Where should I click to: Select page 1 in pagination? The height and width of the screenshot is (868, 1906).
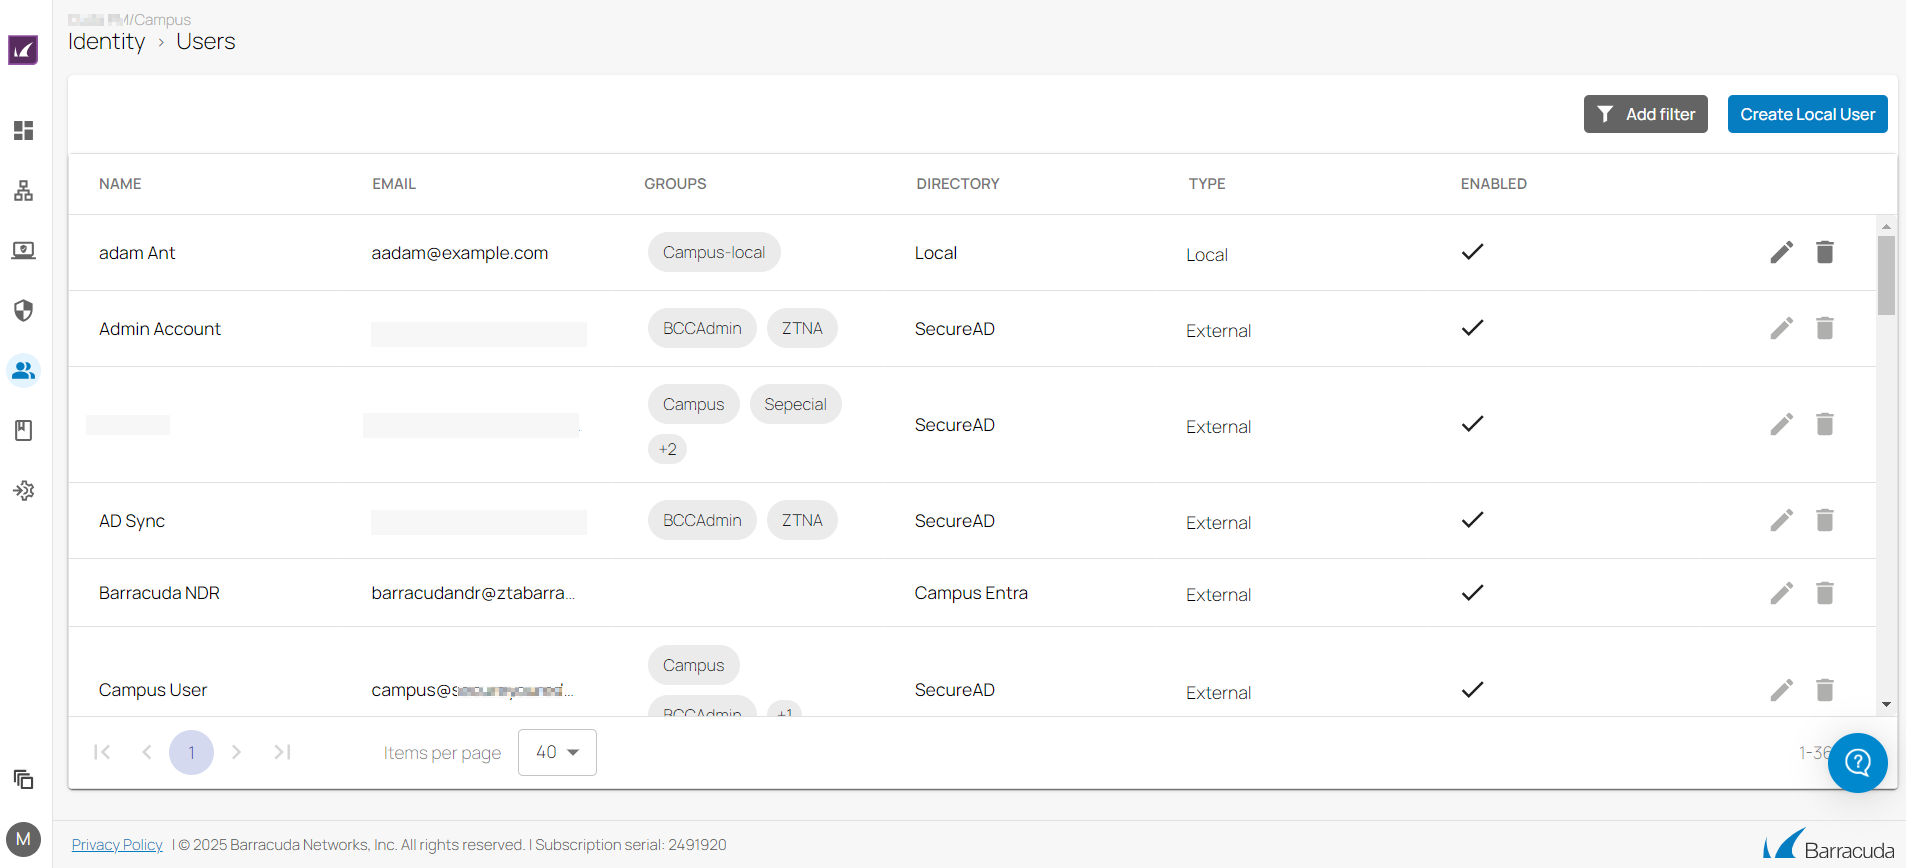pyautogui.click(x=191, y=752)
